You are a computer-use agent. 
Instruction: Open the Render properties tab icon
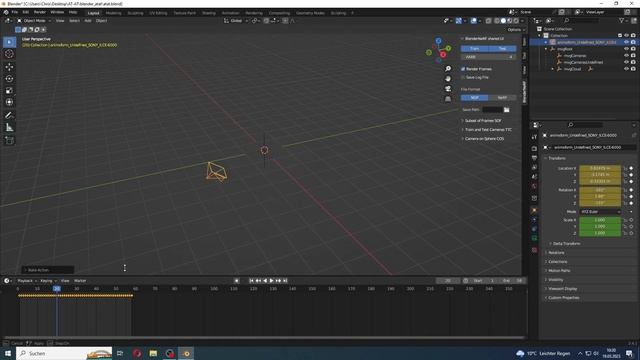click(x=534, y=148)
